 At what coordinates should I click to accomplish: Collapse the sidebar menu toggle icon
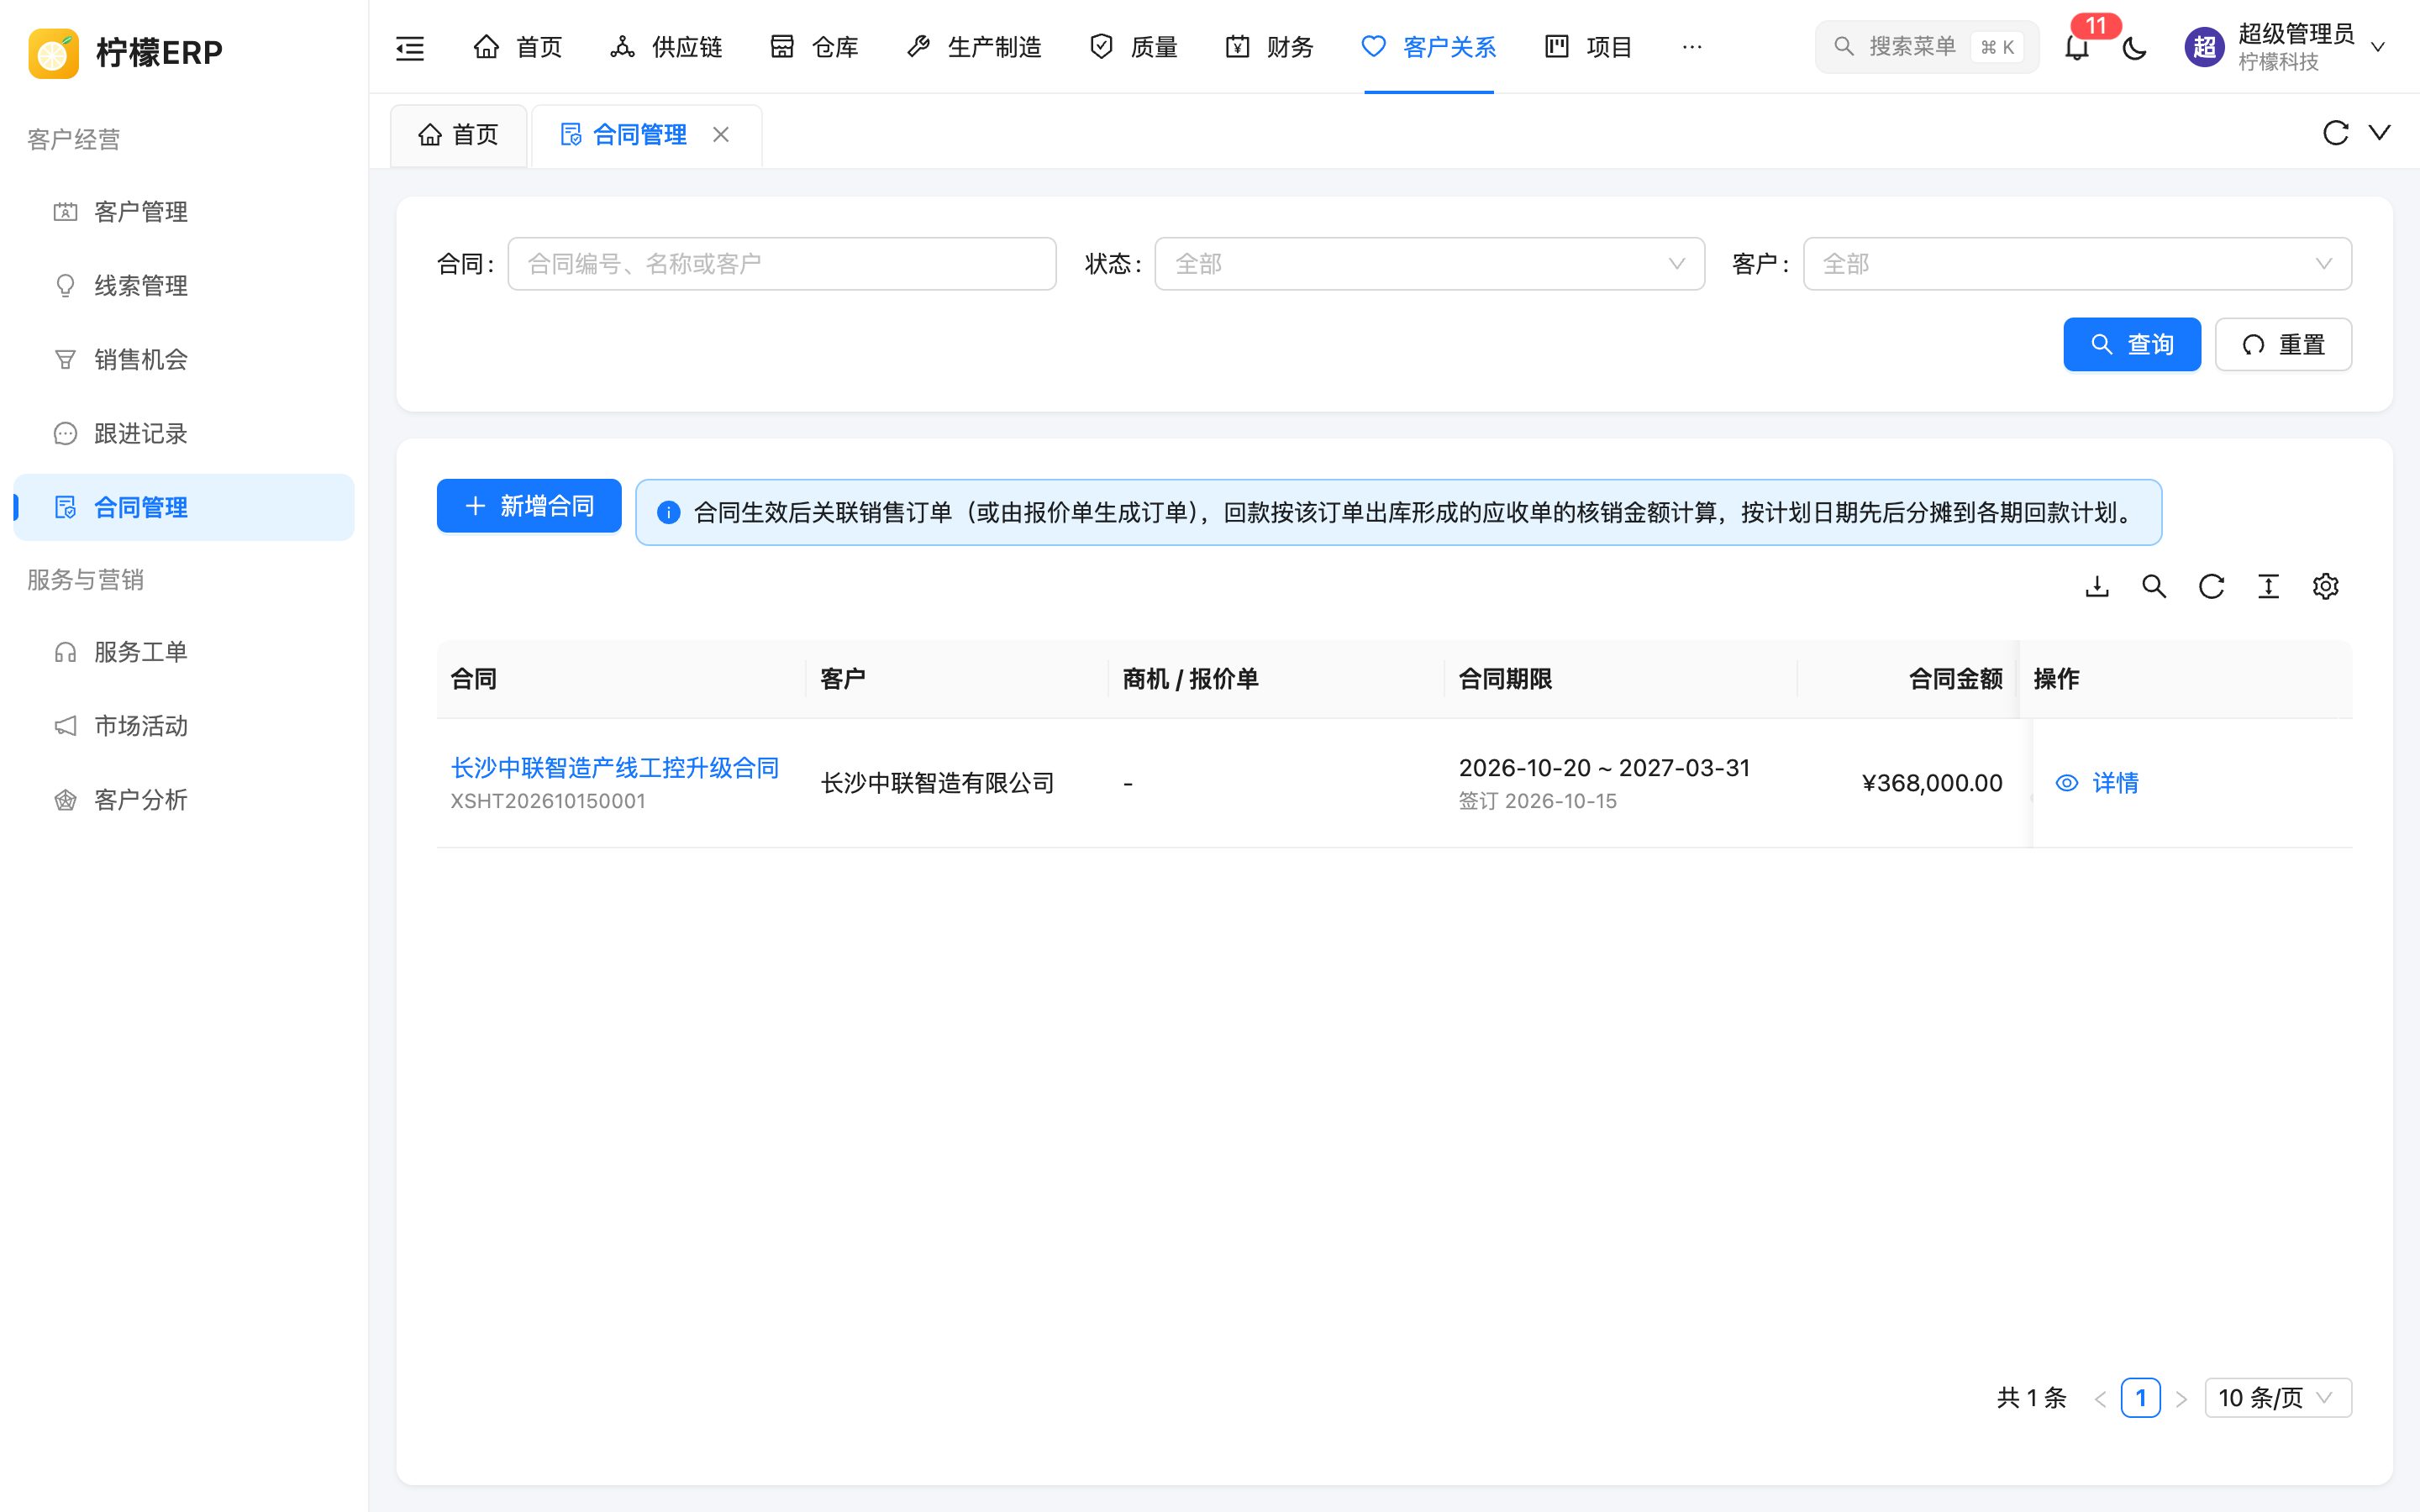pyautogui.click(x=410, y=47)
